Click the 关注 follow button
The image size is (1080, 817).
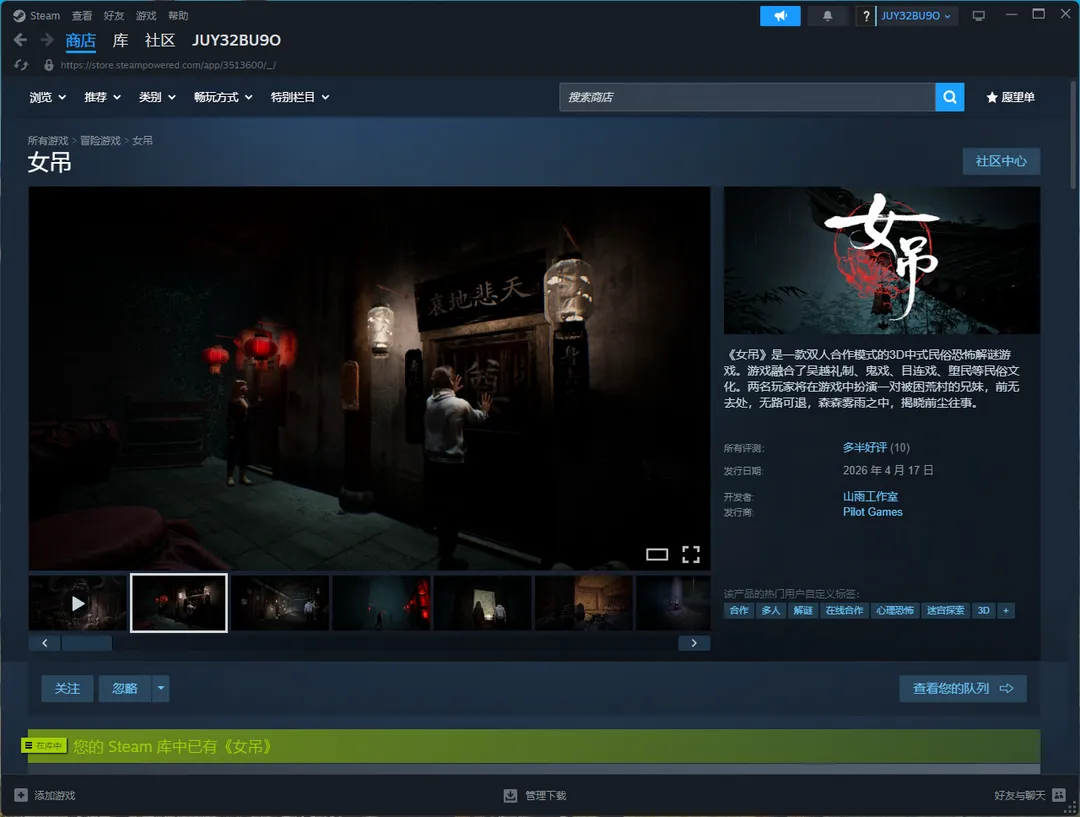[68, 688]
